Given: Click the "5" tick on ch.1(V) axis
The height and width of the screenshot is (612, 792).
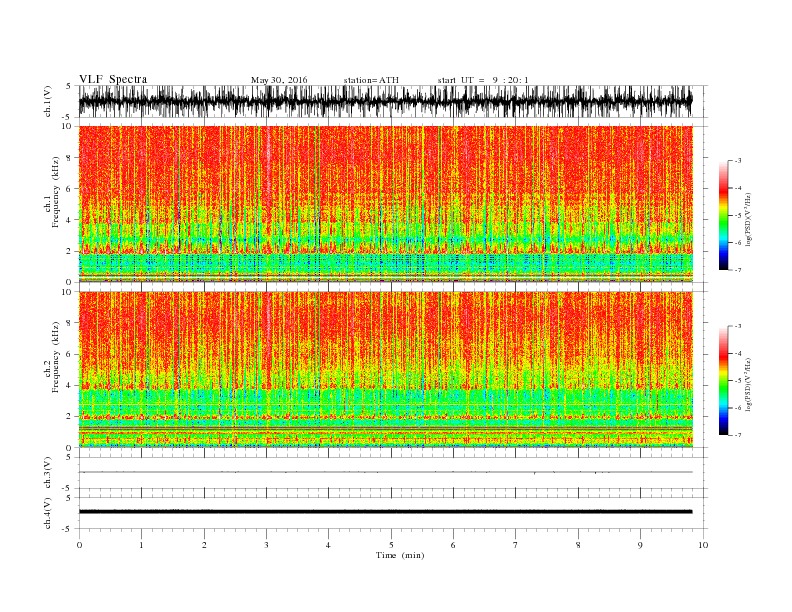Looking at the screenshot, I should point(69,86).
